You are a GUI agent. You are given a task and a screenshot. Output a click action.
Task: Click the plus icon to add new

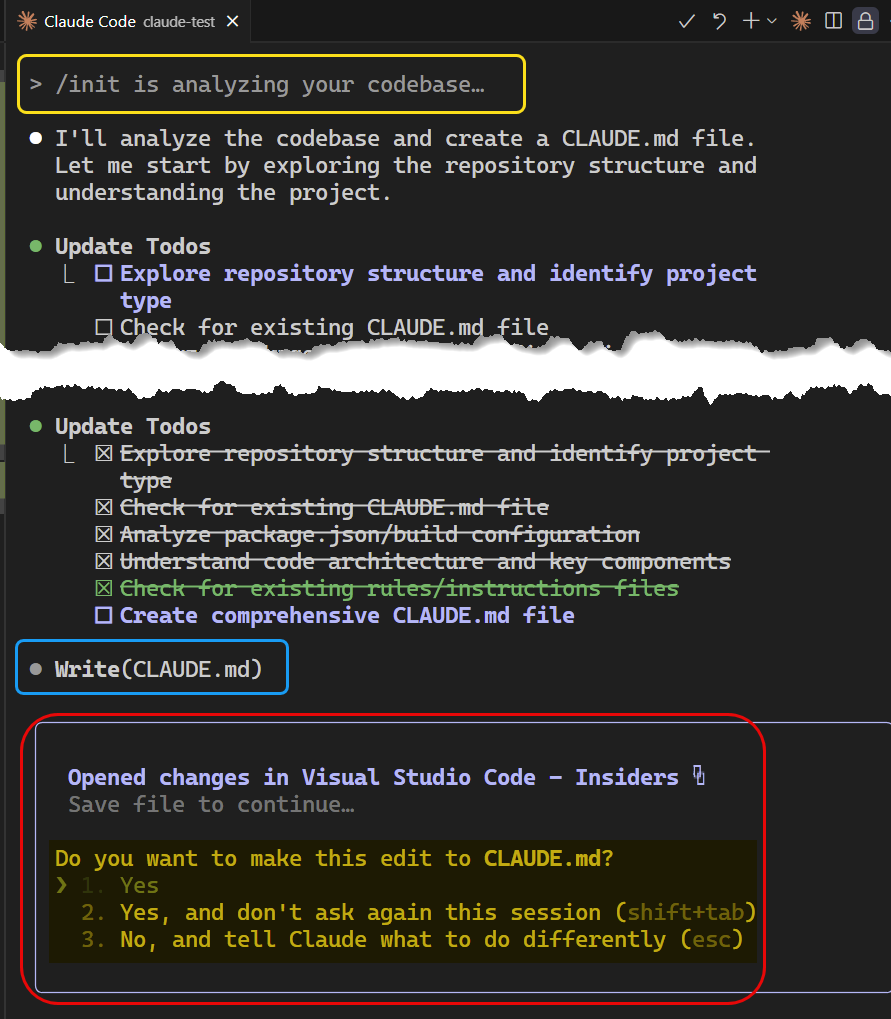pyautogui.click(x=751, y=21)
